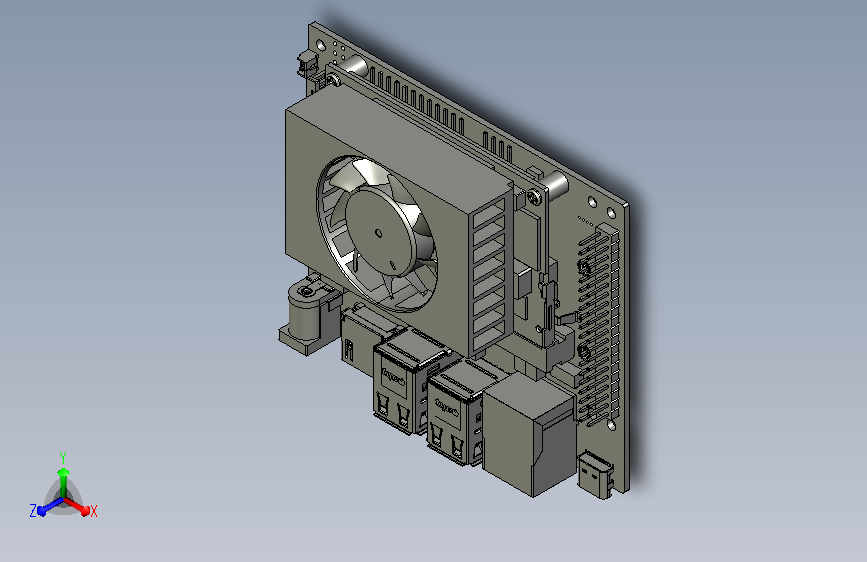Select the cooling fan hub on the model
The image size is (867, 562).
coord(380,232)
